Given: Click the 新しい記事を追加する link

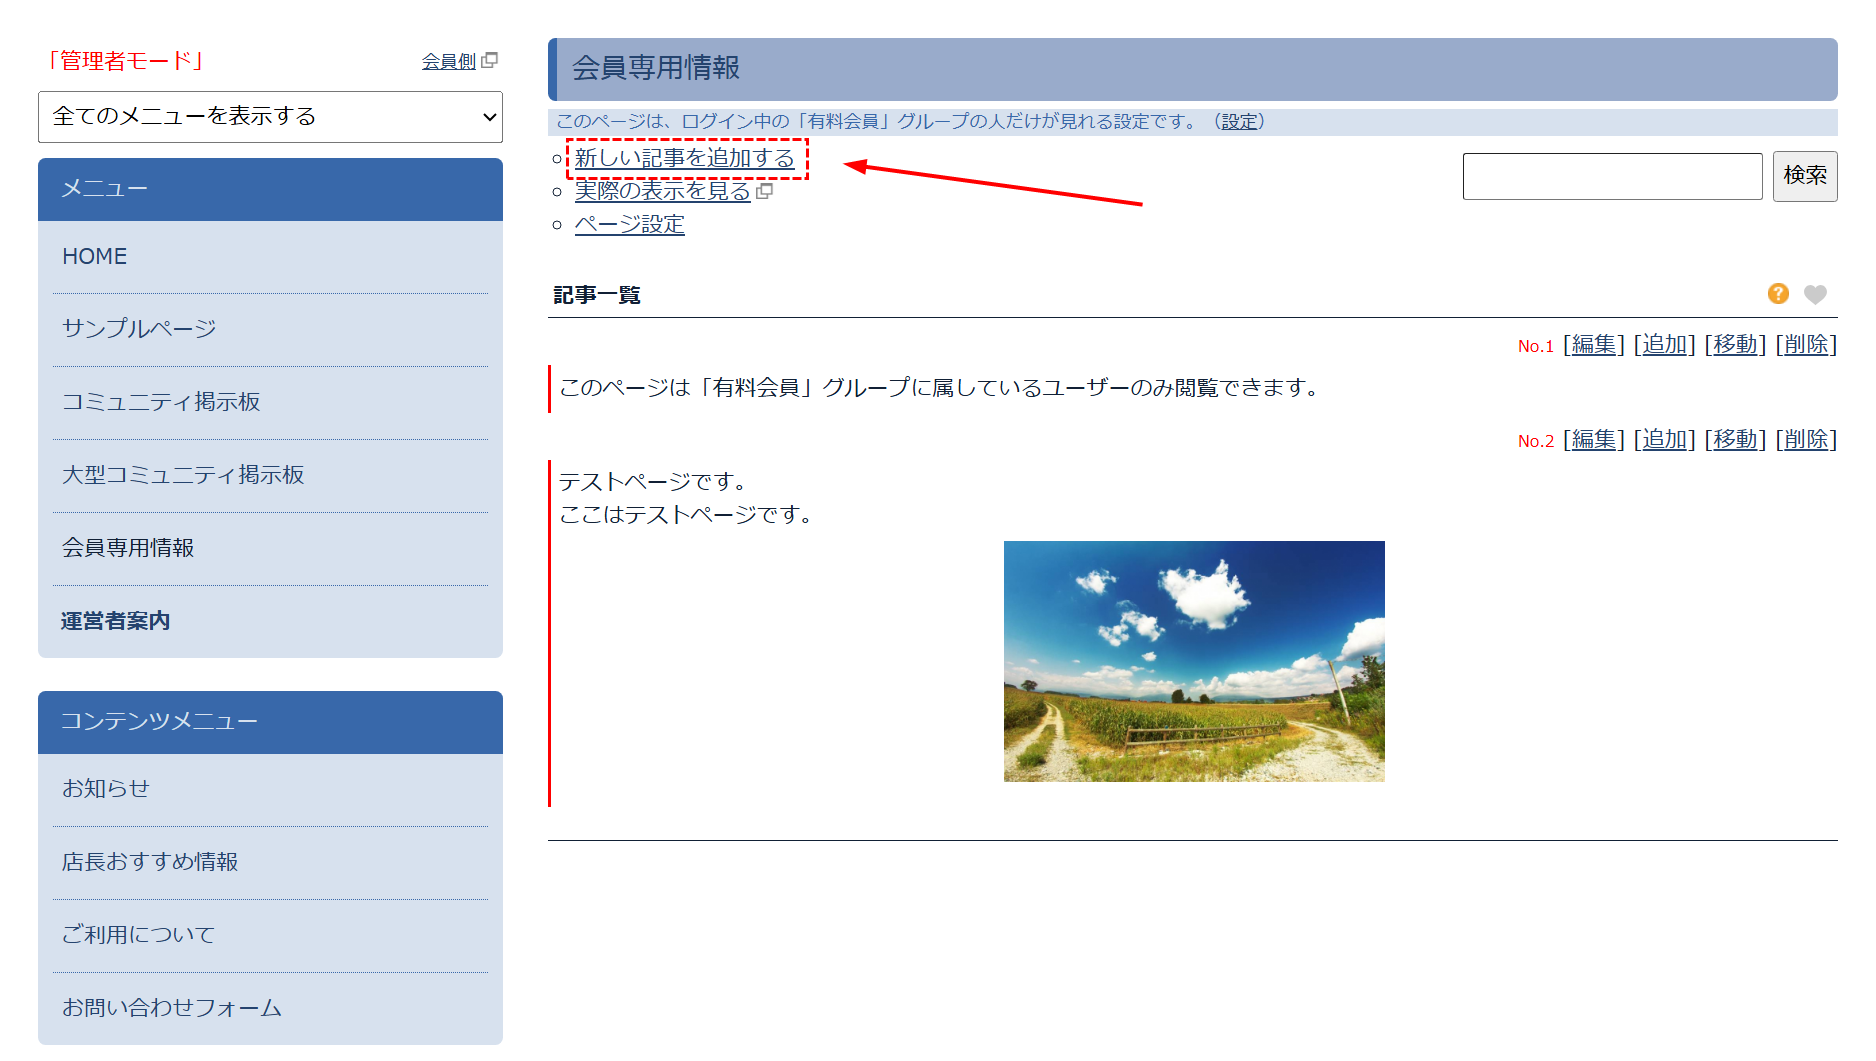Looking at the screenshot, I should 685,158.
